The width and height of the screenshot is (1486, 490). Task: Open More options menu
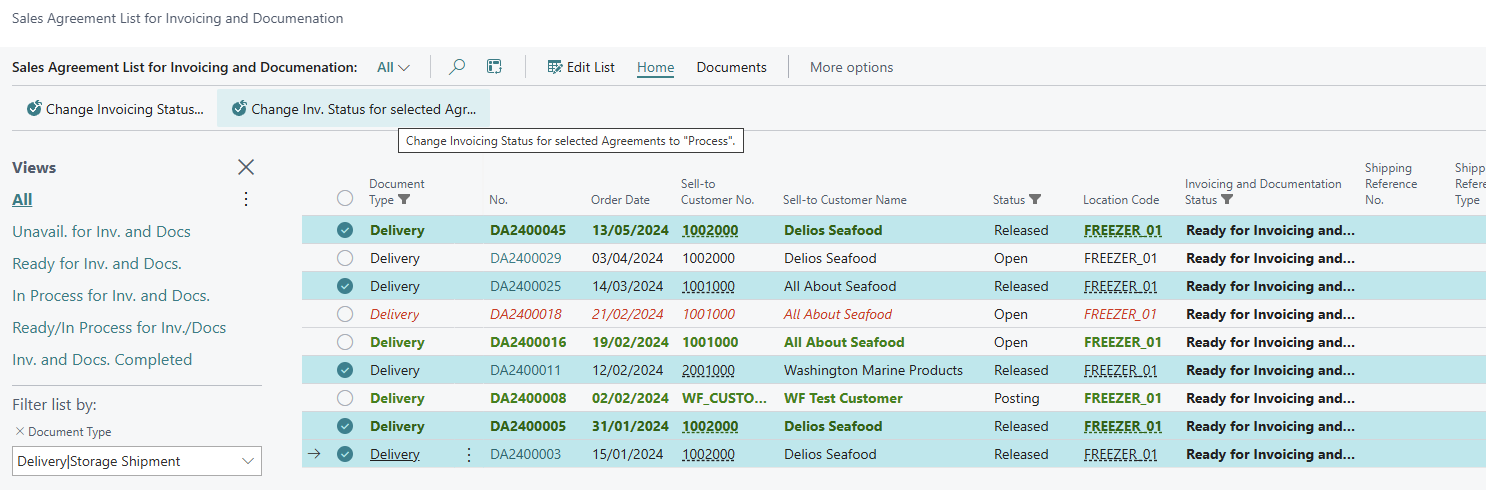click(851, 68)
